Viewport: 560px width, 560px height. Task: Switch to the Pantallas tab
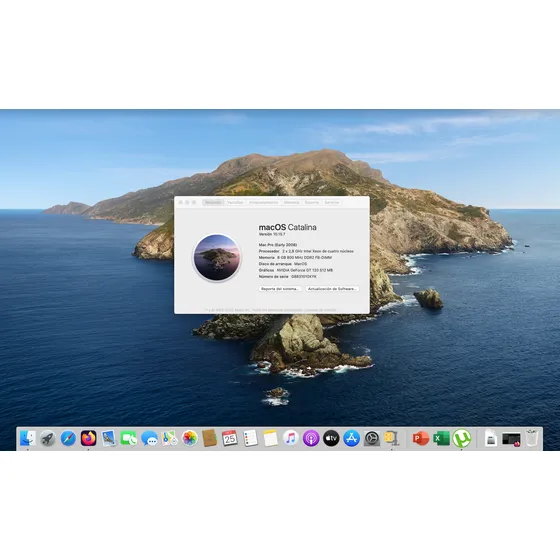click(235, 202)
